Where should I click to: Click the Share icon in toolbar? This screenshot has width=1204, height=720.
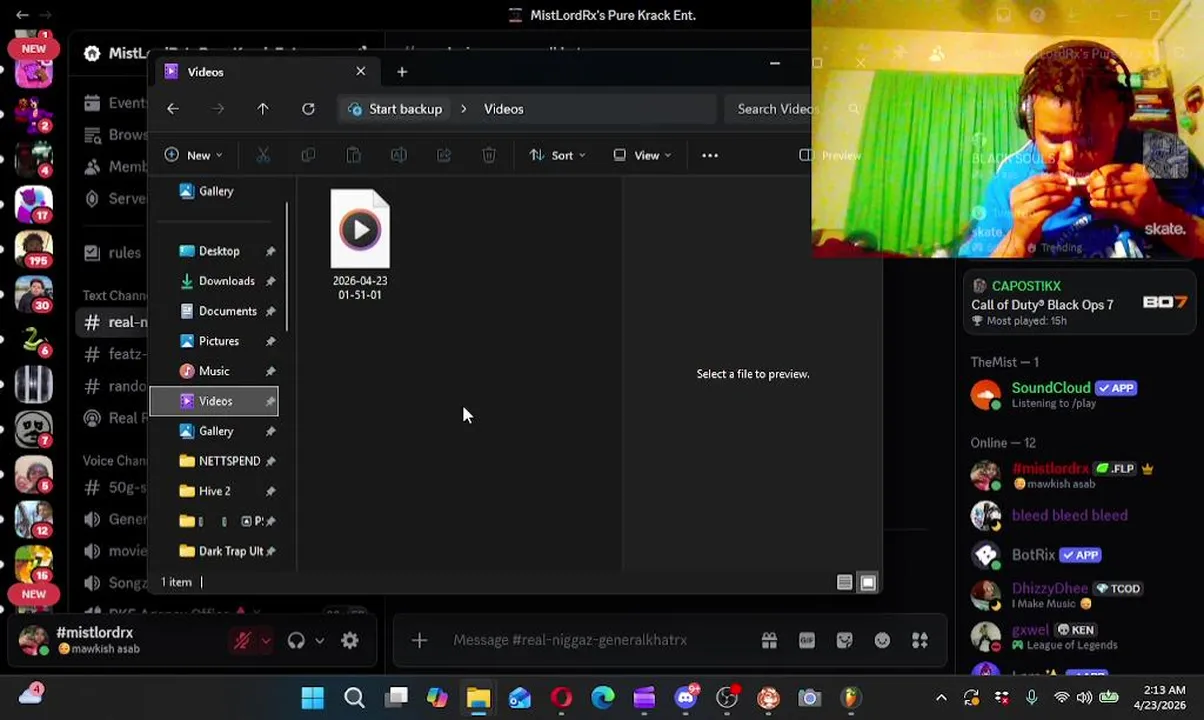(x=444, y=155)
